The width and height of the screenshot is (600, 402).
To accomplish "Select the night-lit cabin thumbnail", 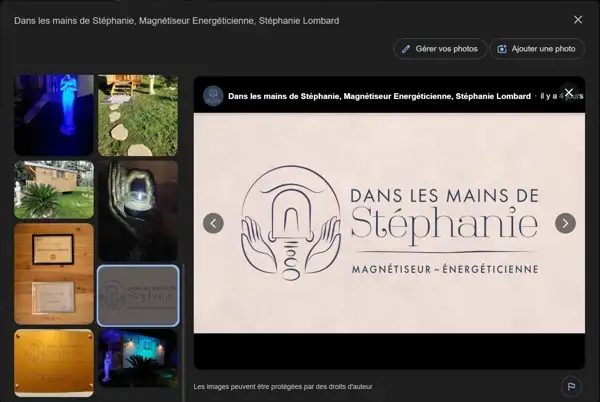I will tap(138, 358).
